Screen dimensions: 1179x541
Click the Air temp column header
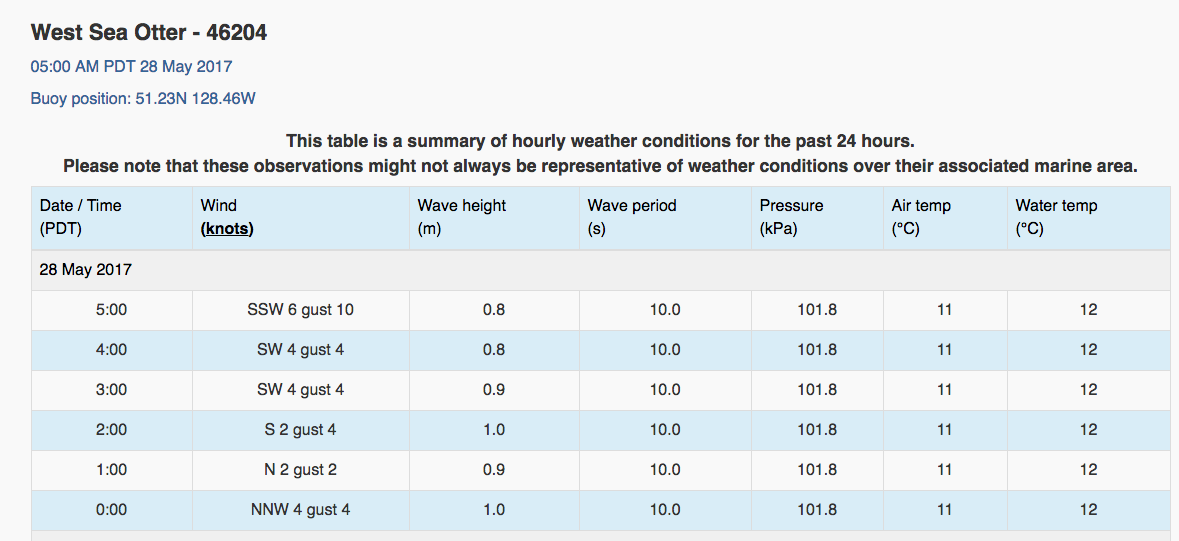945,218
